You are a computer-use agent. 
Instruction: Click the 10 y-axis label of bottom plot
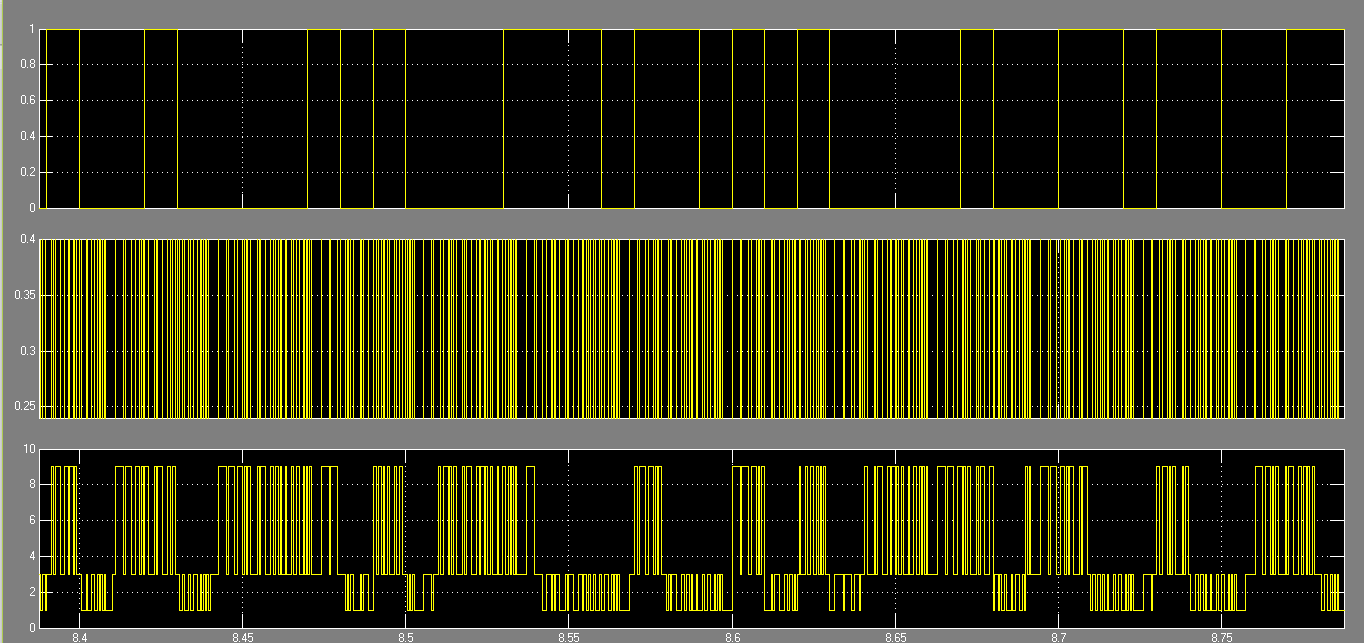(x=30, y=449)
